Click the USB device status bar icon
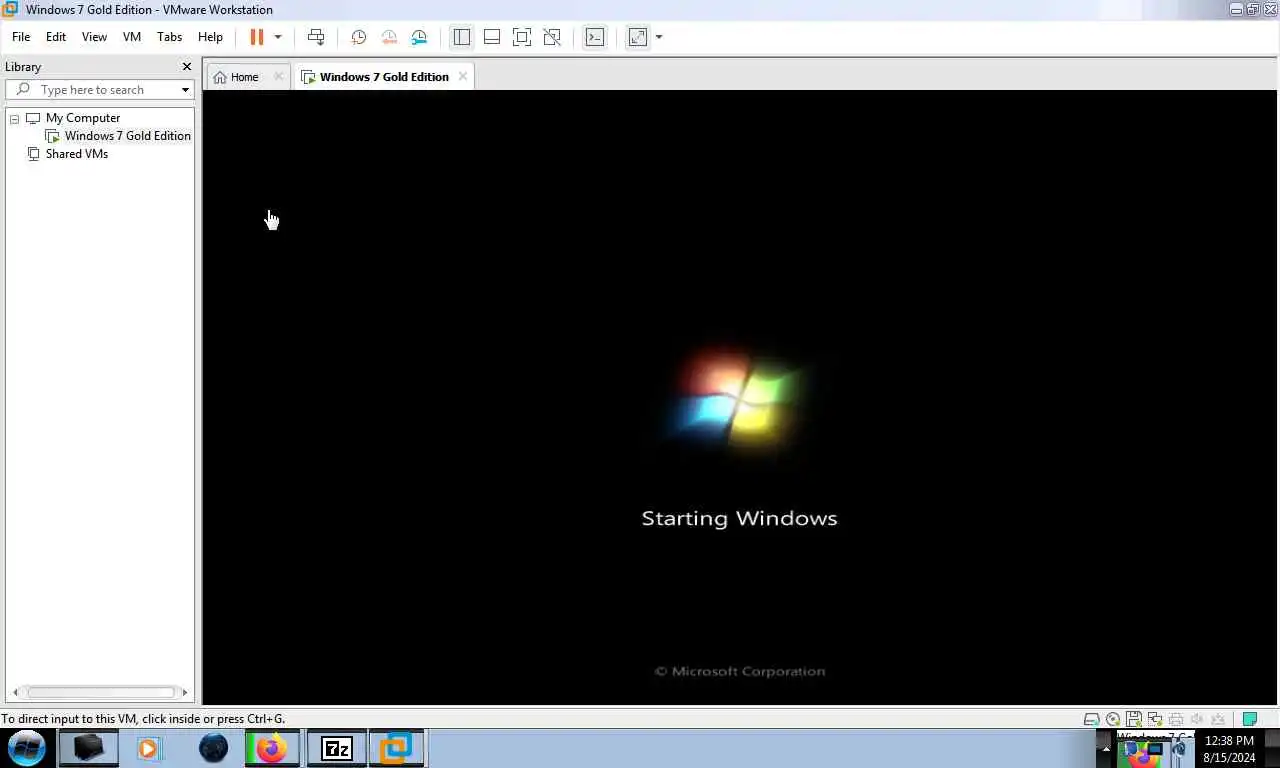Viewport: 1280px width, 768px height. point(1218,719)
